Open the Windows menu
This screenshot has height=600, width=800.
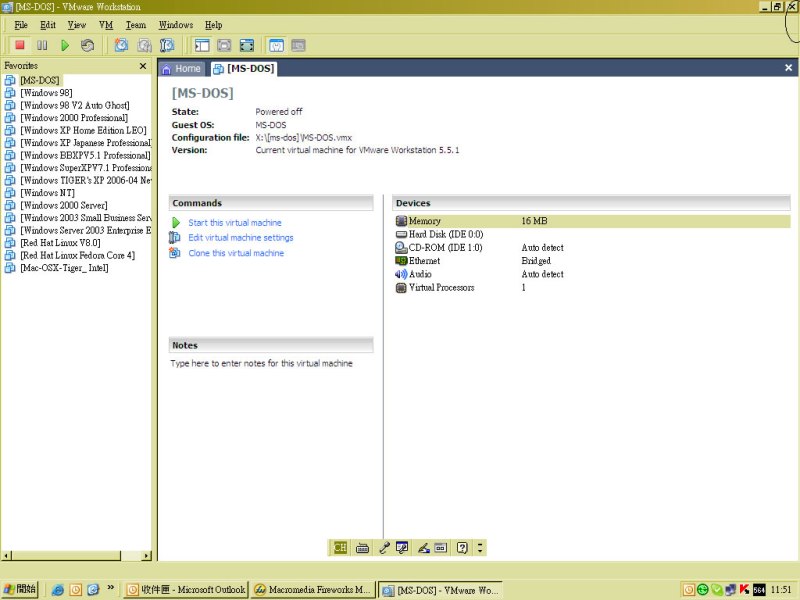(x=176, y=24)
